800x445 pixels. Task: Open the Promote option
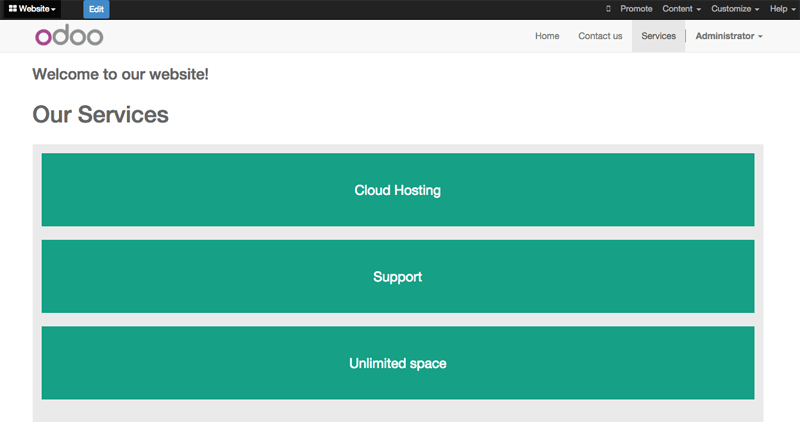pyautogui.click(x=636, y=9)
